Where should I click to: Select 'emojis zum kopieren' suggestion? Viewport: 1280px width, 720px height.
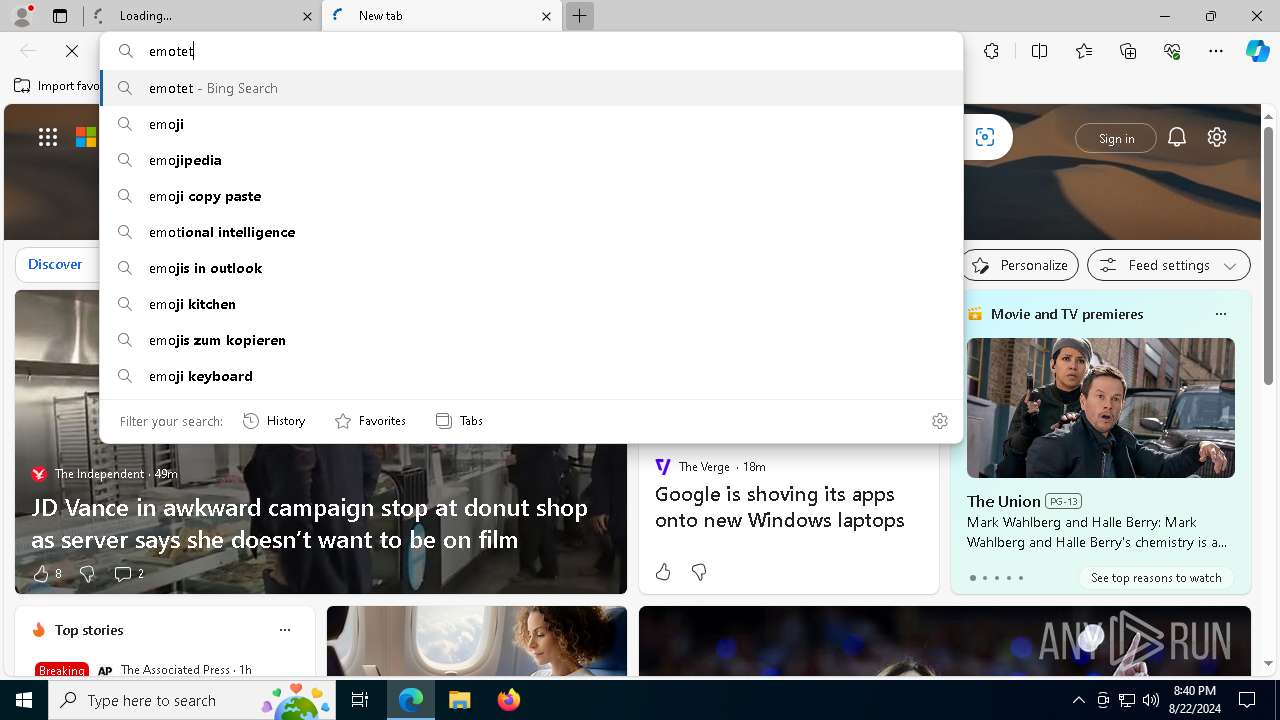(531, 340)
